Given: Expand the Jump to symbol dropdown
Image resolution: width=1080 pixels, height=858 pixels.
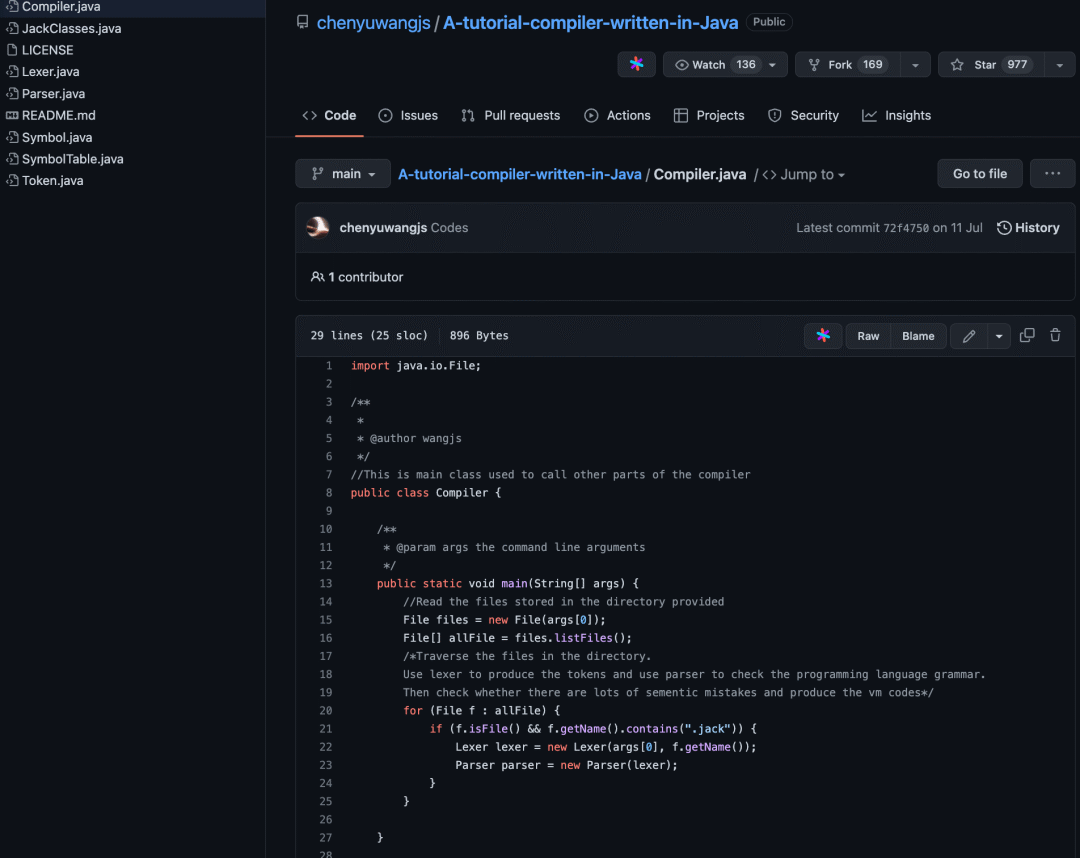Looking at the screenshot, I should (804, 175).
